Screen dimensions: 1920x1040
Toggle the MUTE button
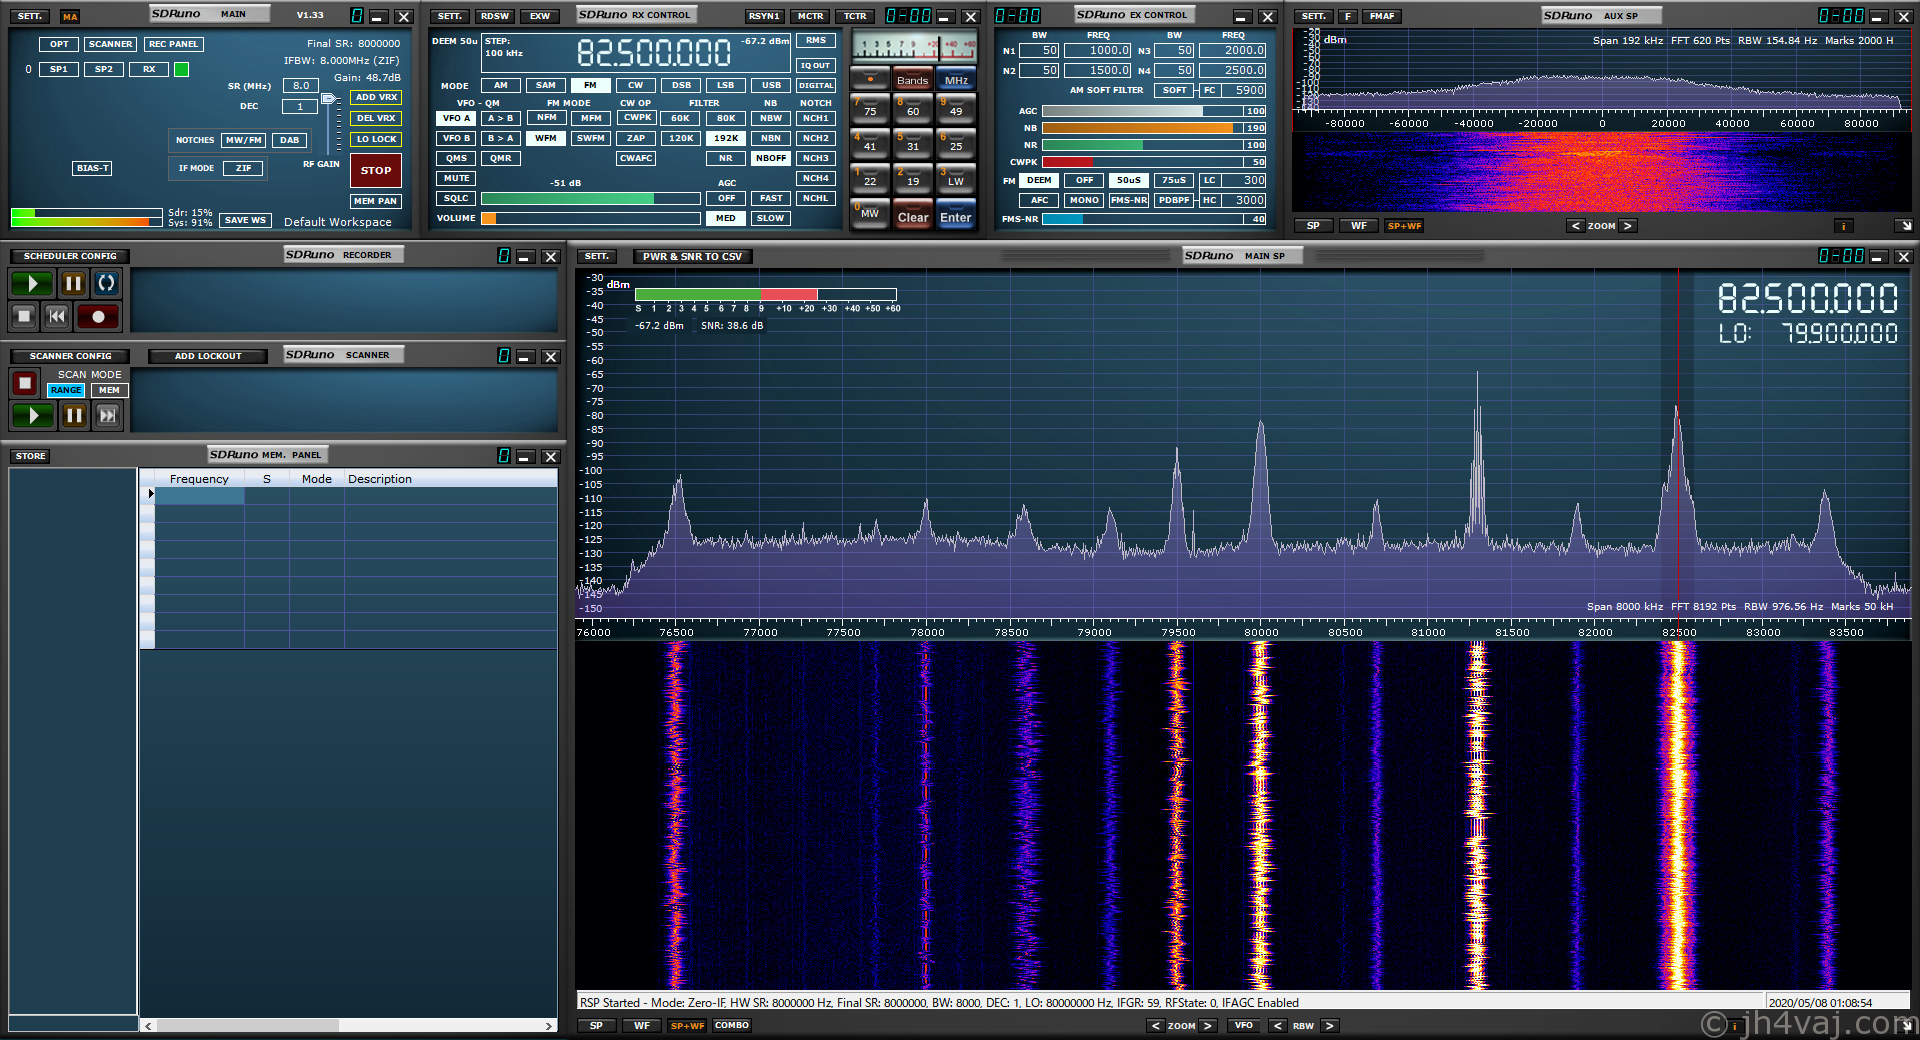click(456, 178)
